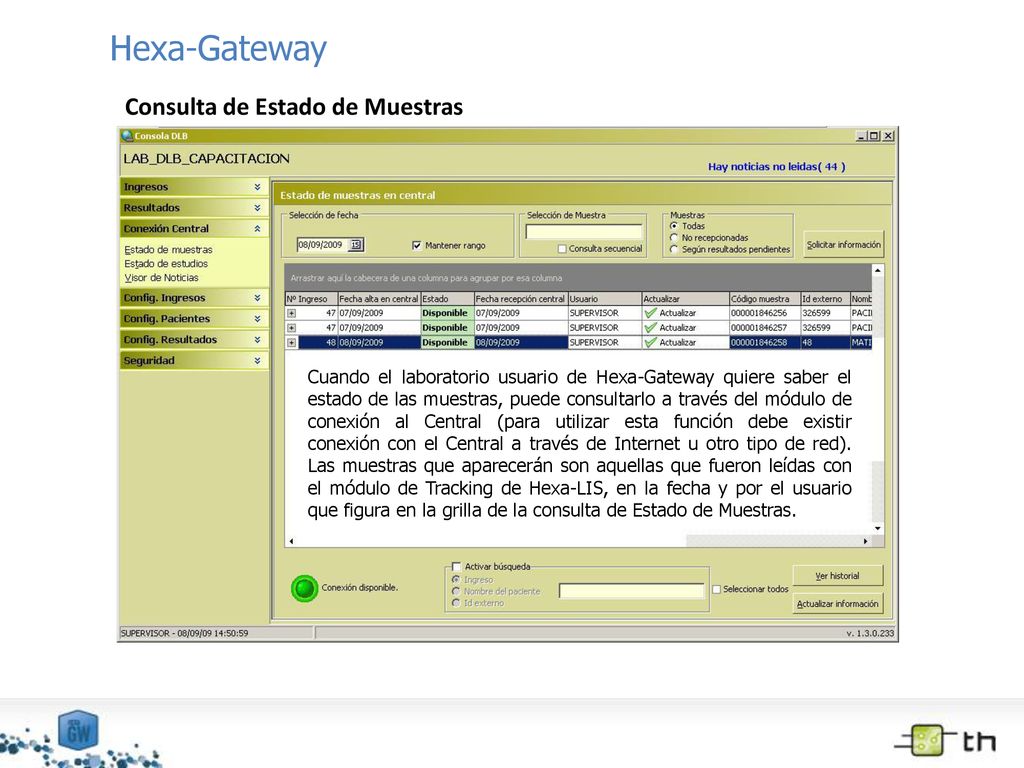The width and height of the screenshot is (1024, 768).
Task: Sort by the Id externo column header
Action: point(825,299)
